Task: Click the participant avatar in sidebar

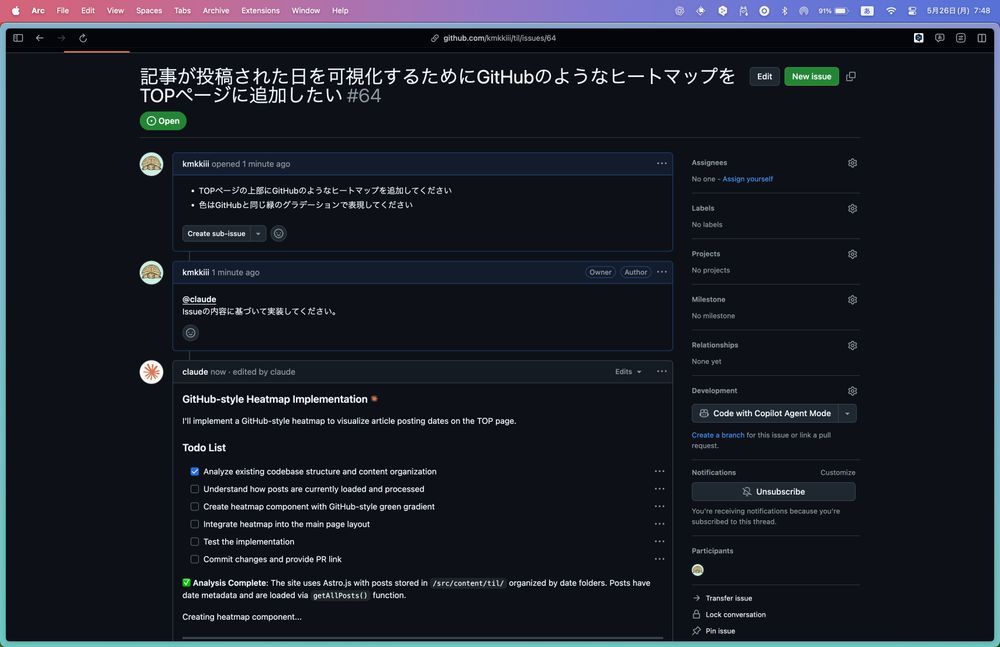Action: point(698,570)
